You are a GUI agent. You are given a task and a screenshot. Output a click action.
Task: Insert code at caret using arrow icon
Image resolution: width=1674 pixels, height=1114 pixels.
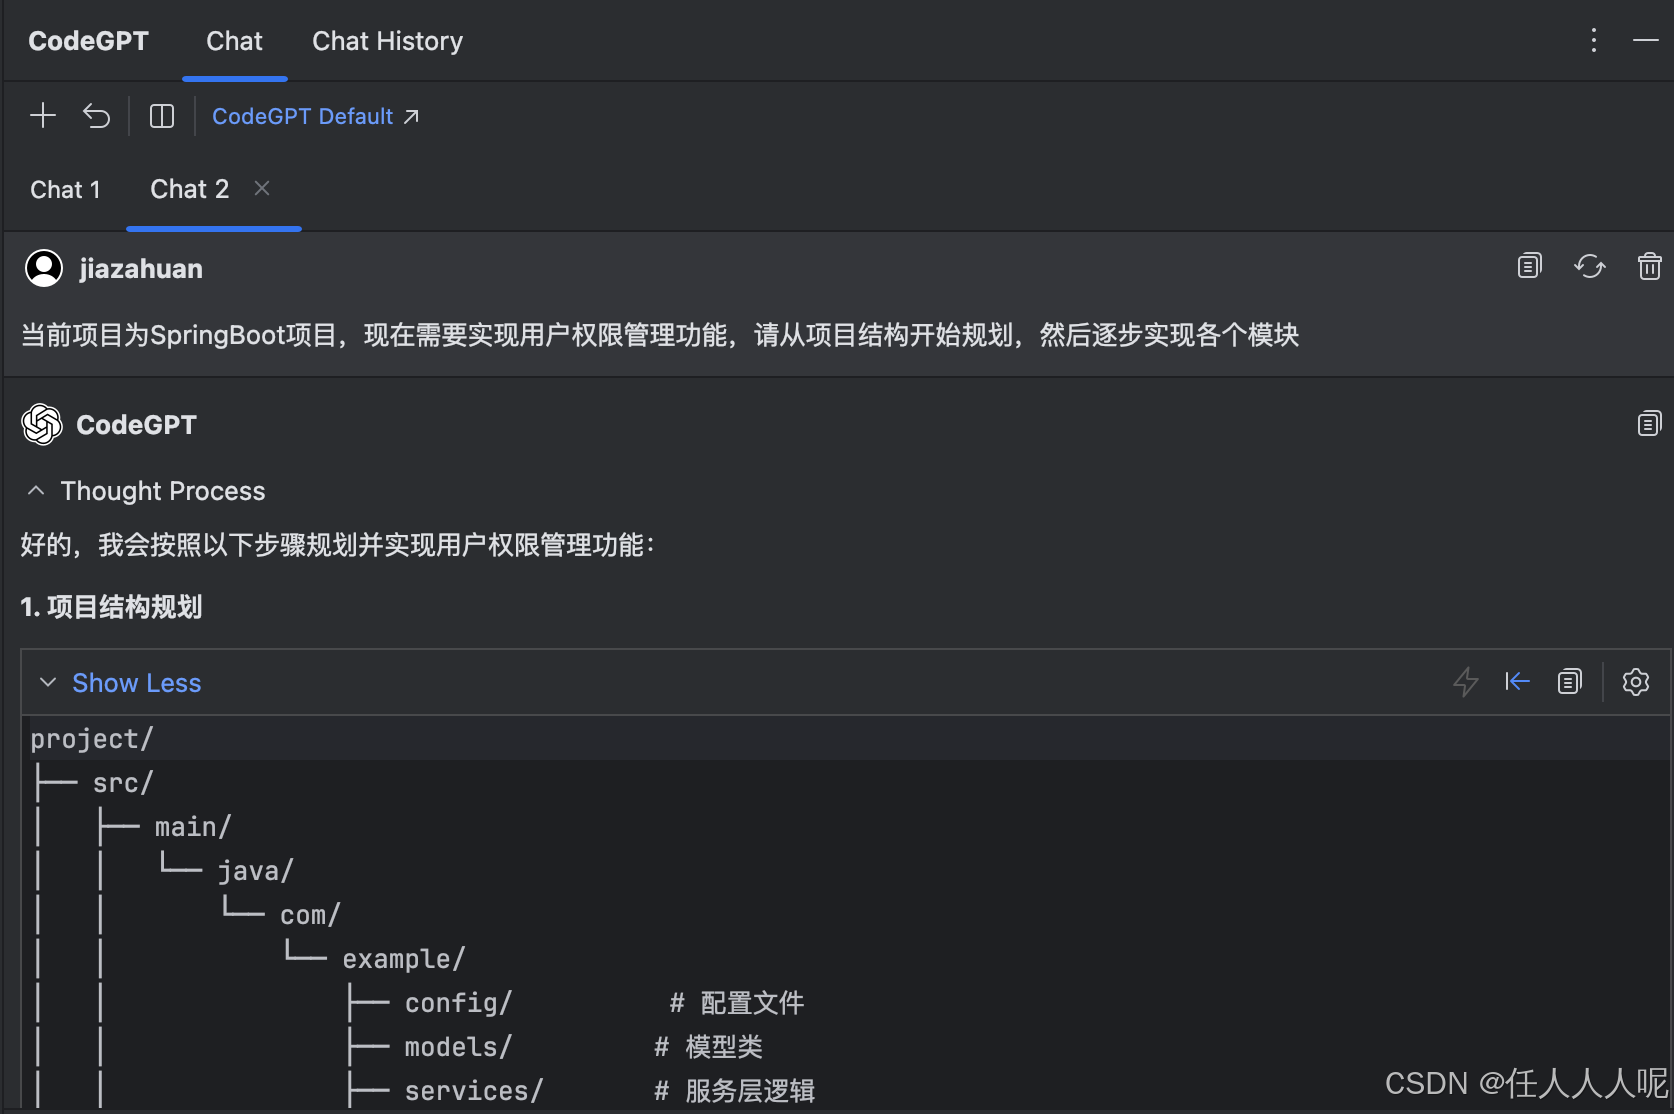1518,682
